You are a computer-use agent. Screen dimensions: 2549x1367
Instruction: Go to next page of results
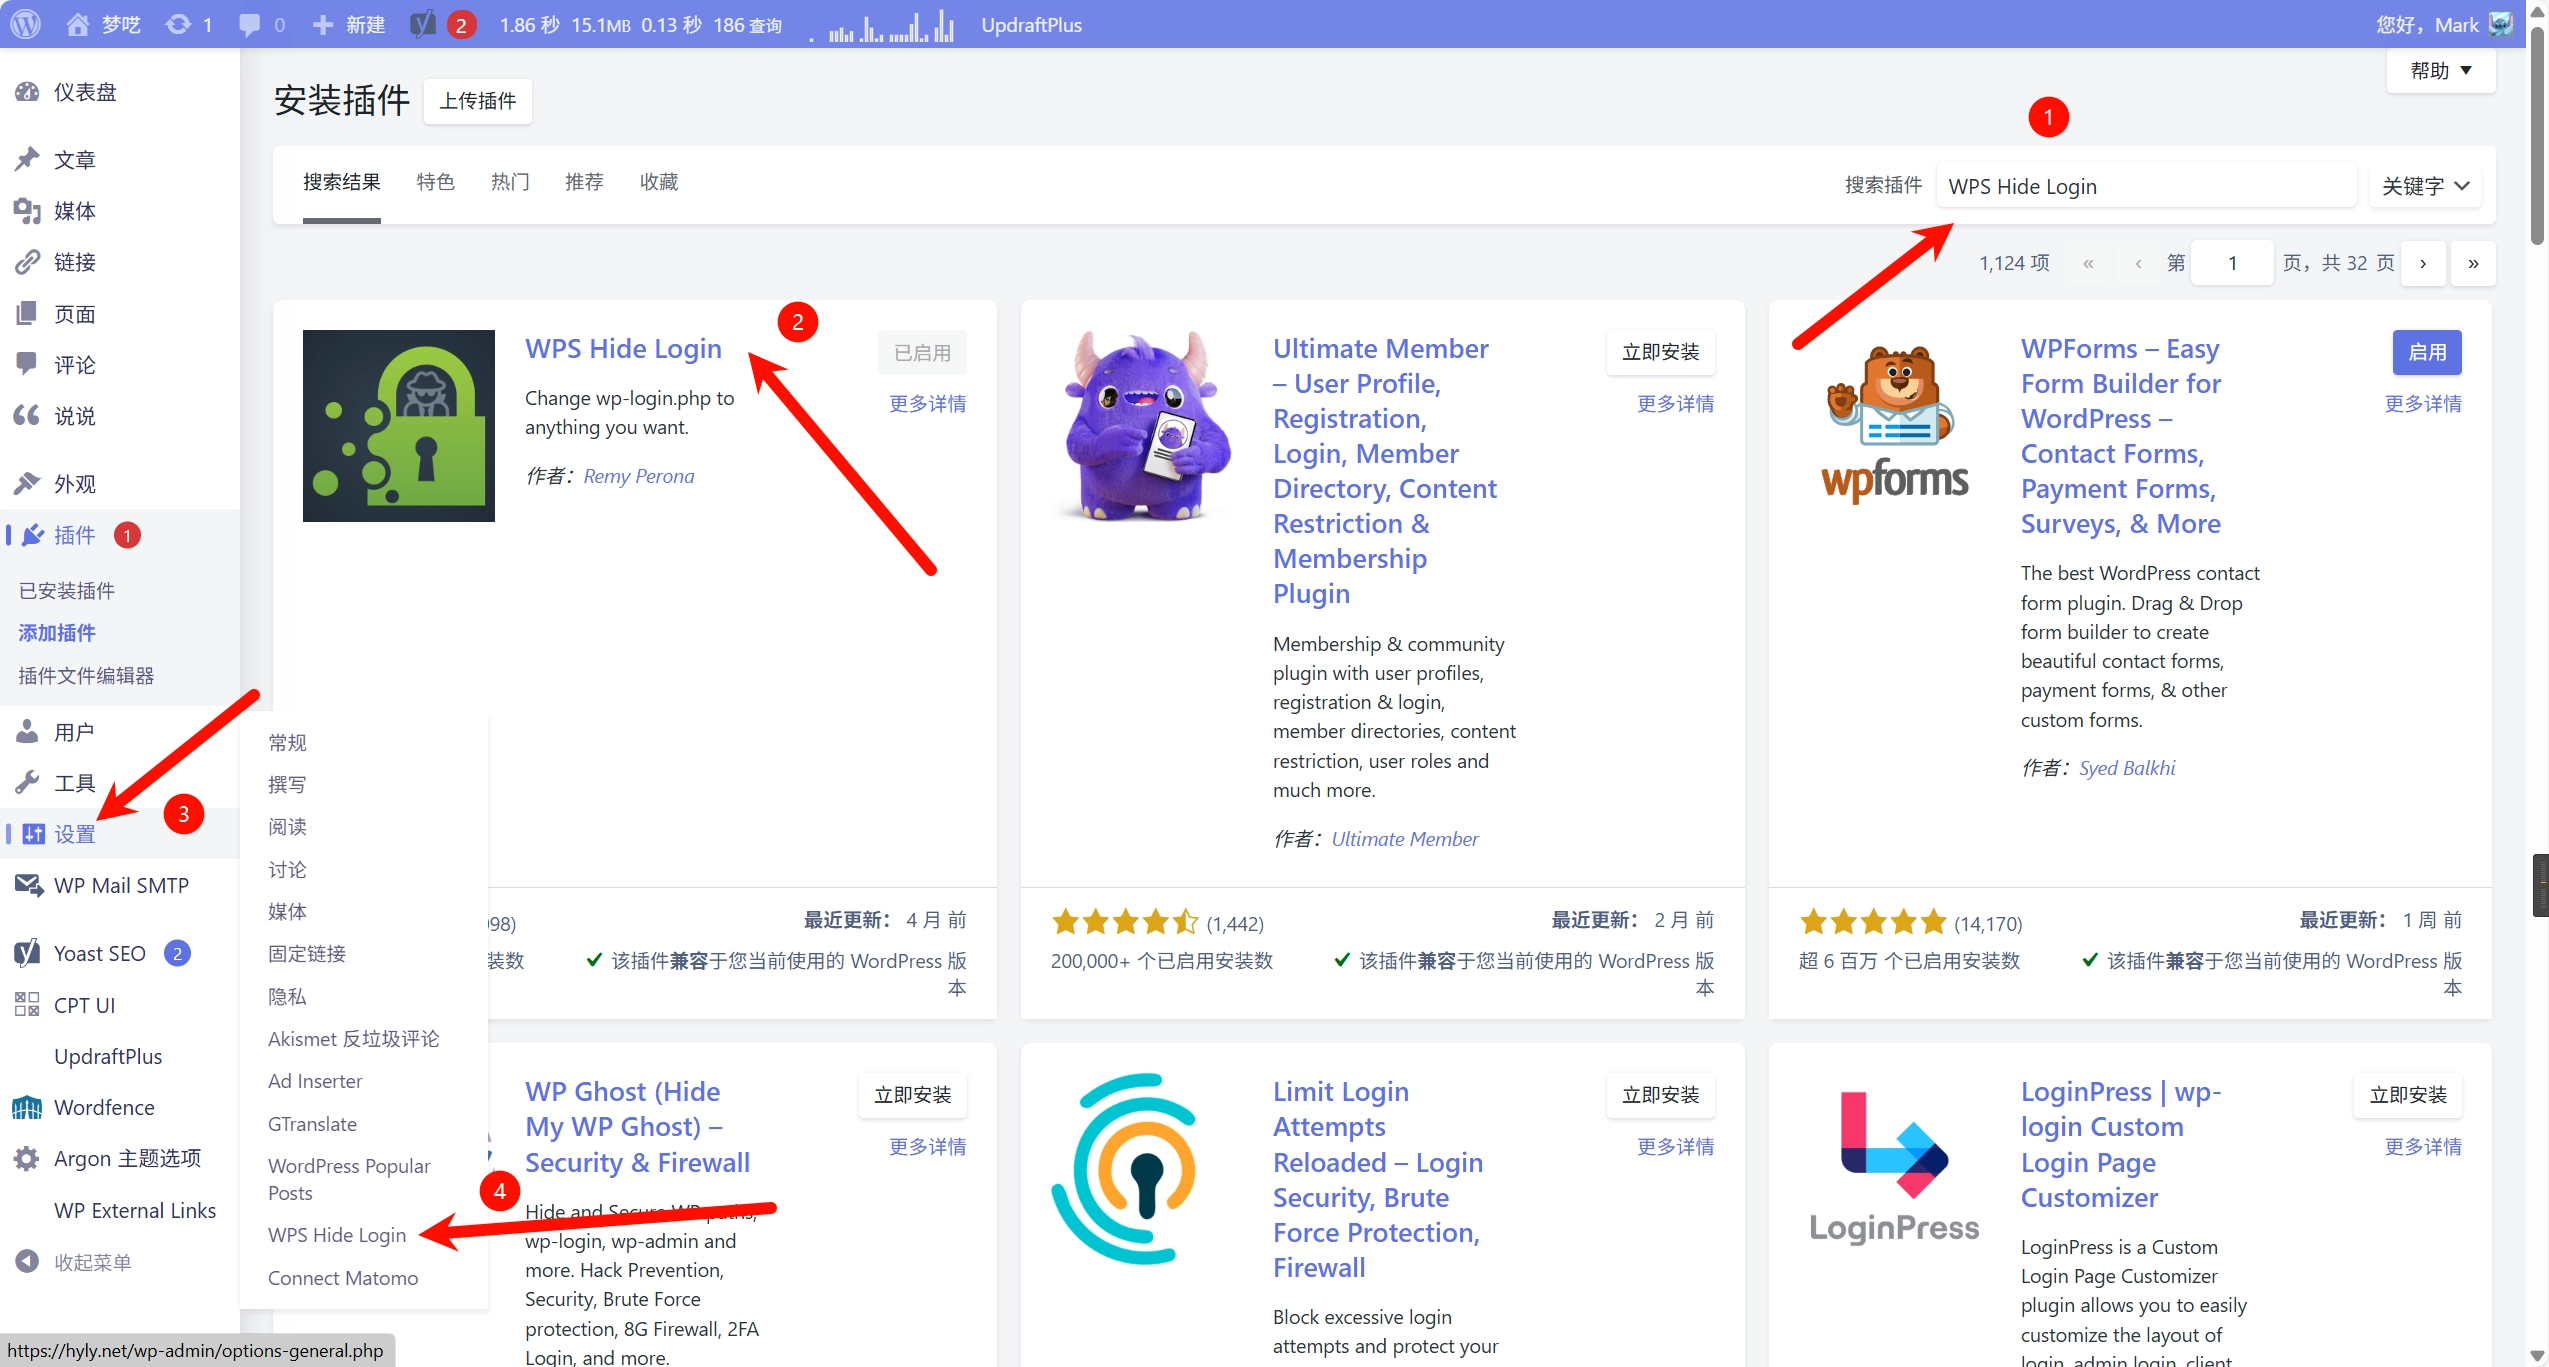coord(2423,263)
